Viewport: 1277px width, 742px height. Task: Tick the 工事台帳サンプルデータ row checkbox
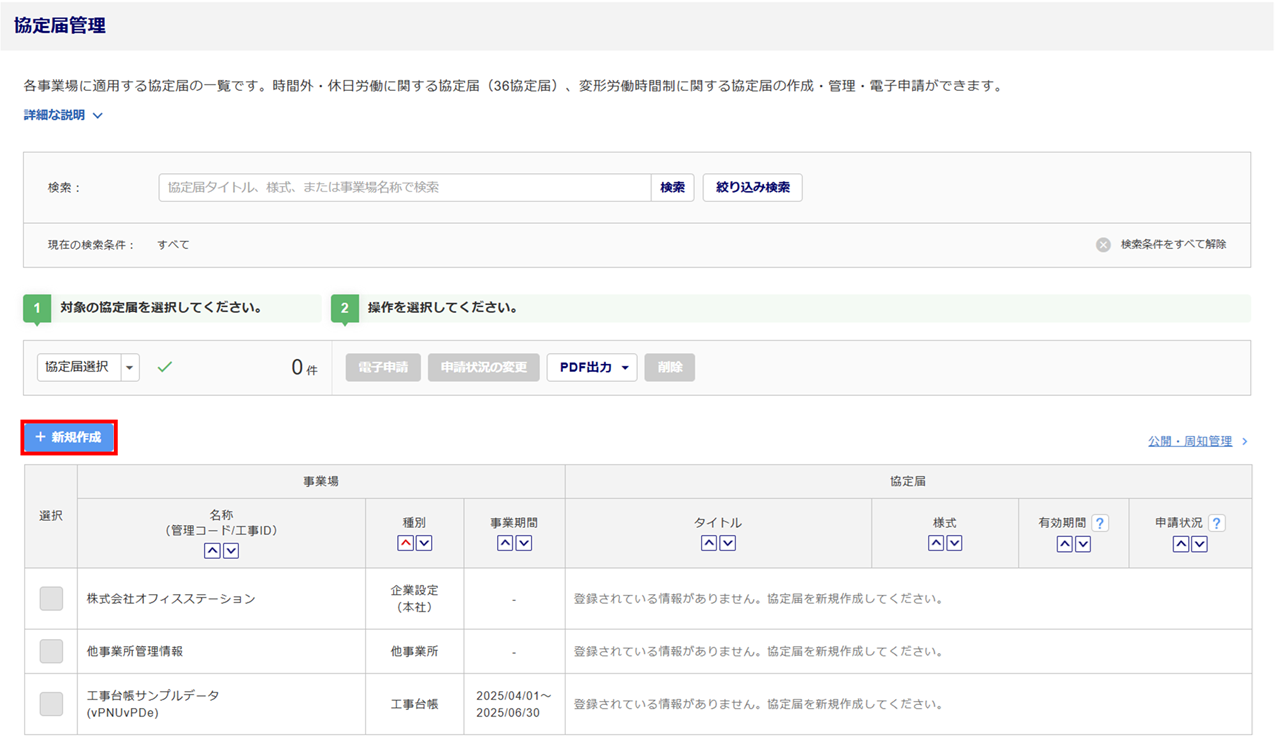pos(51,704)
